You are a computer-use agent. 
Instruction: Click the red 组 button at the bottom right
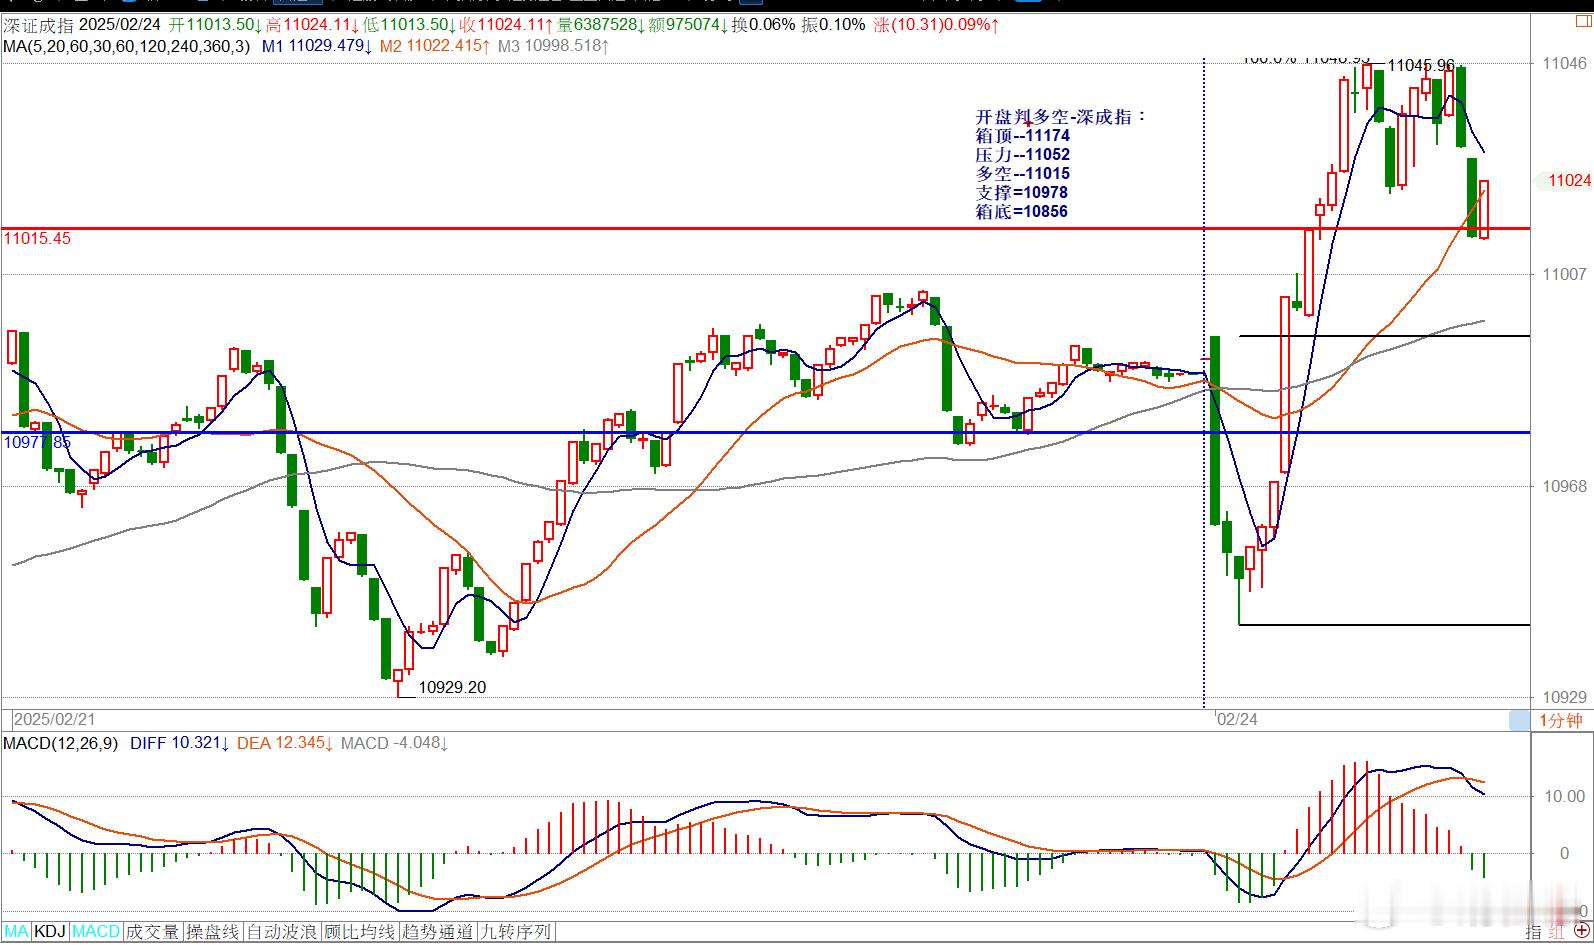[x=1557, y=931]
